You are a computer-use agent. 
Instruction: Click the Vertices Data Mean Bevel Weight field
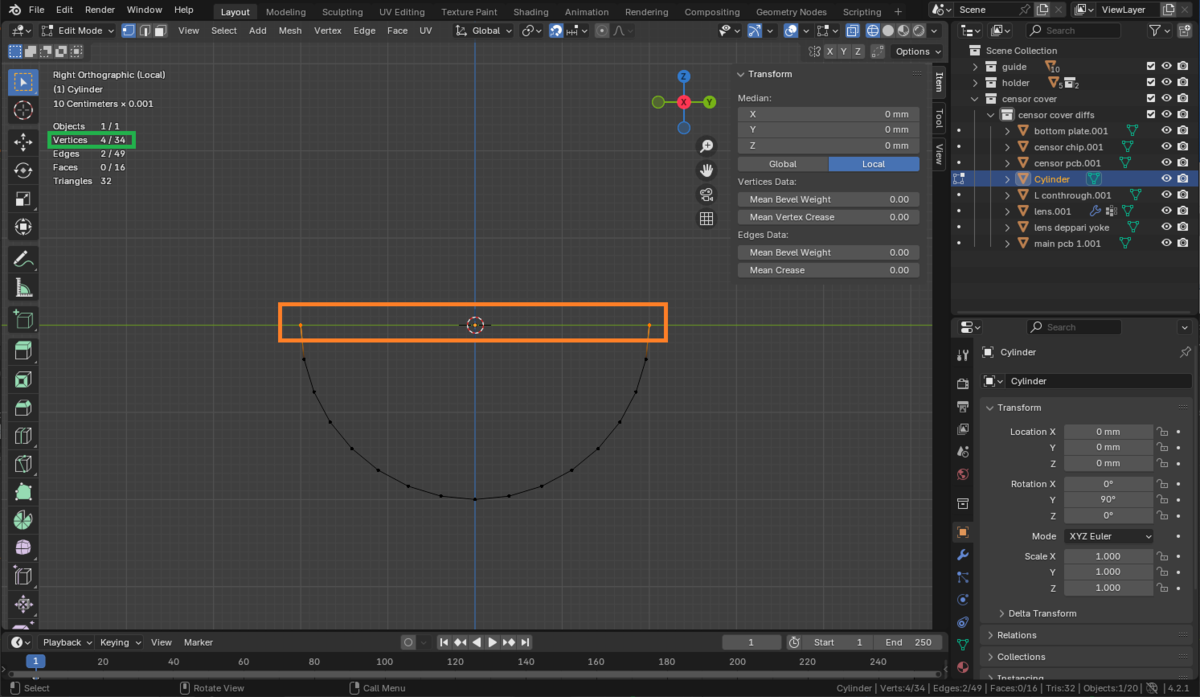[828, 199]
